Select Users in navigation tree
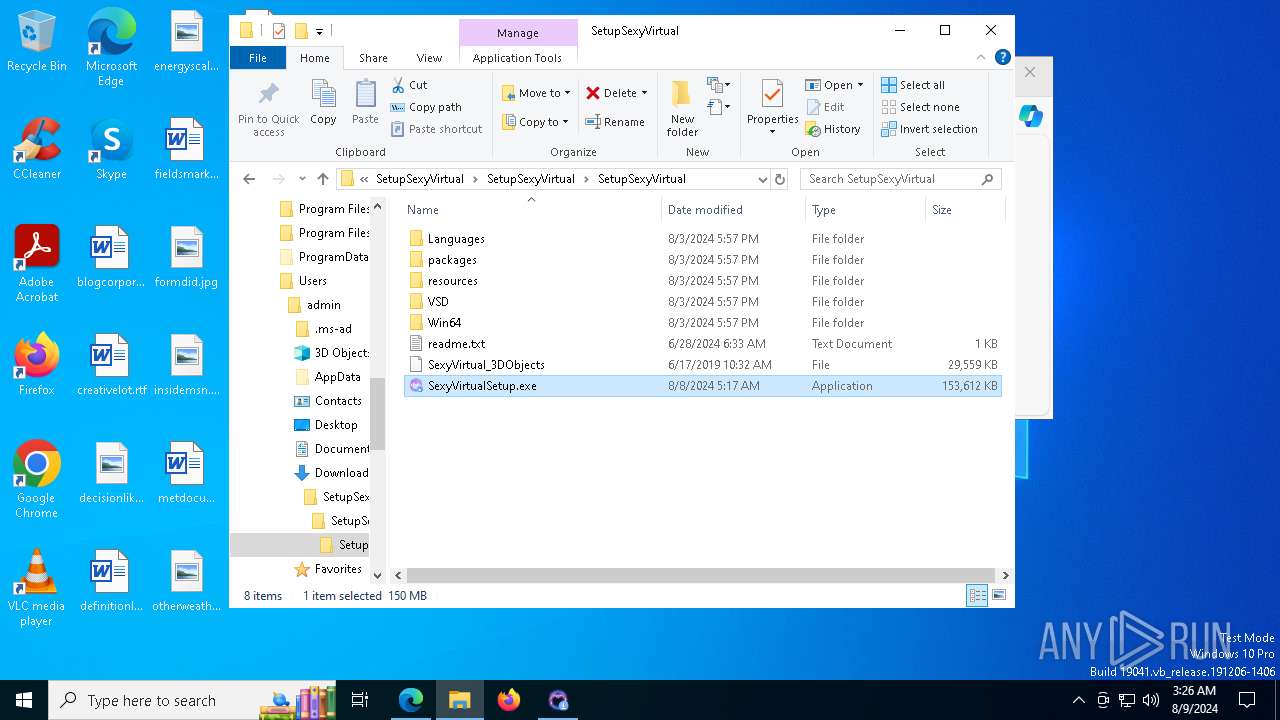 [x=312, y=281]
